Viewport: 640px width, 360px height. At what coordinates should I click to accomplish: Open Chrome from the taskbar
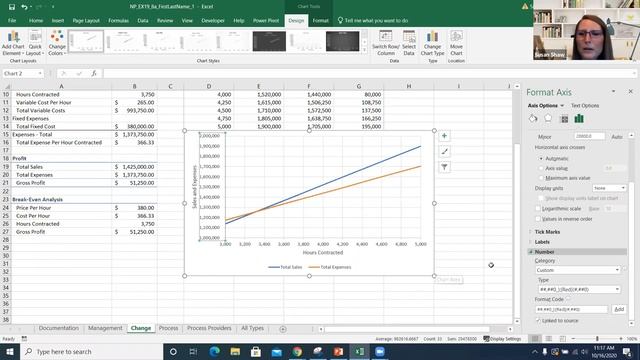(x=297, y=351)
